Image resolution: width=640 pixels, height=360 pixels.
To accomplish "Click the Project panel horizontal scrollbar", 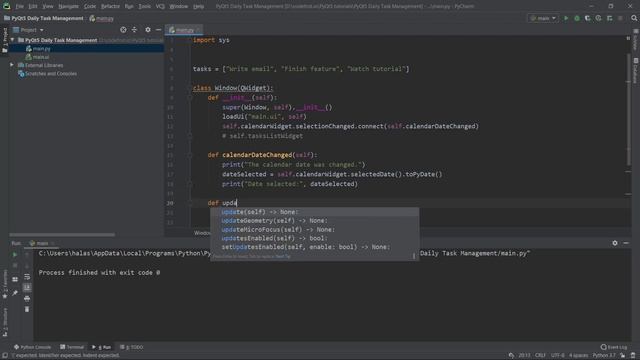I will tap(62, 235).
